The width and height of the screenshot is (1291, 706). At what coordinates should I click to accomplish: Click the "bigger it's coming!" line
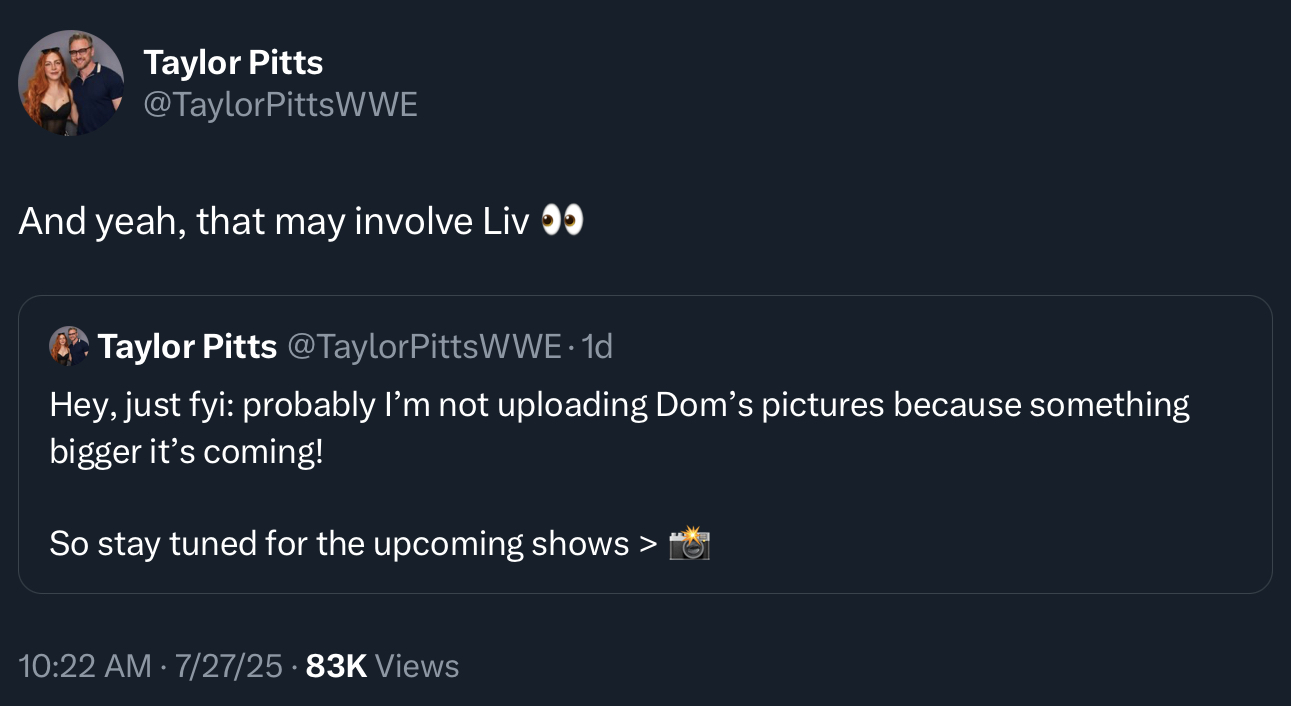(x=187, y=451)
